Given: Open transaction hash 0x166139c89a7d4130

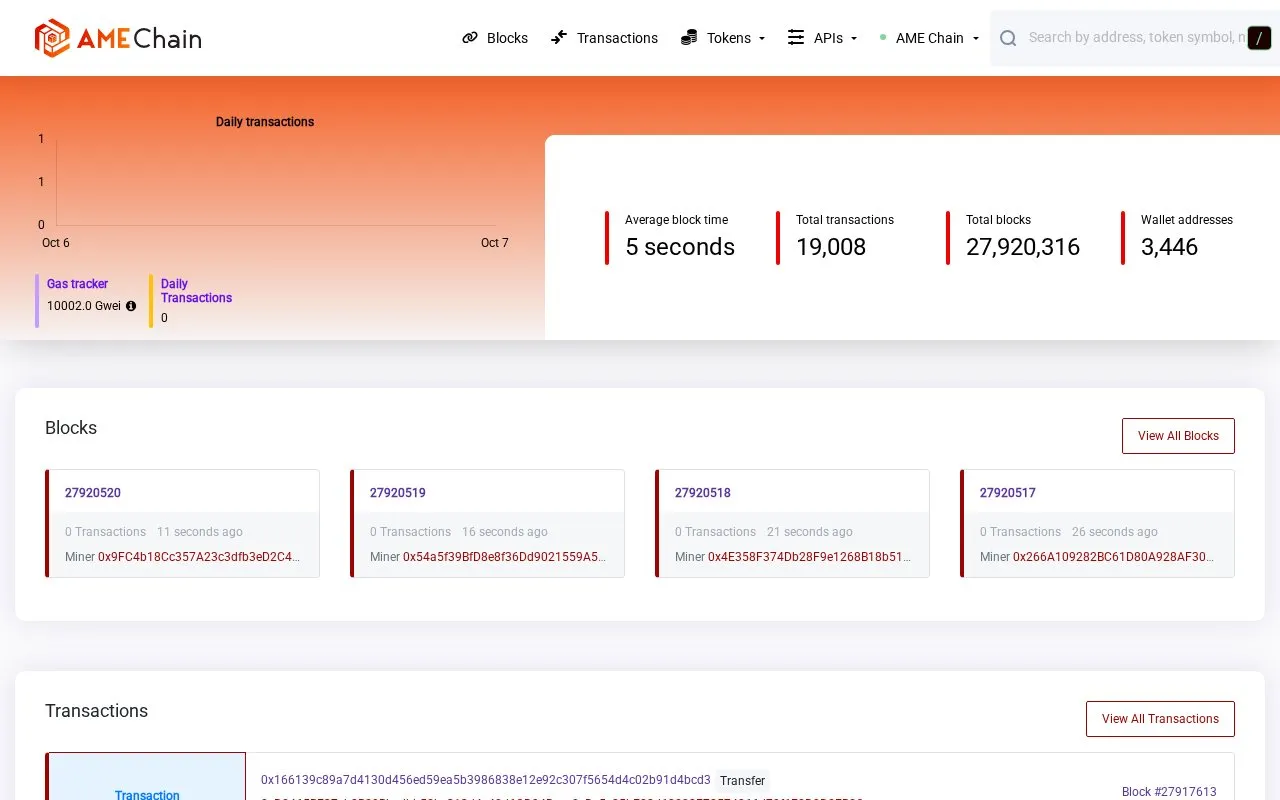Looking at the screenshot, I should [x=486, y=780].
